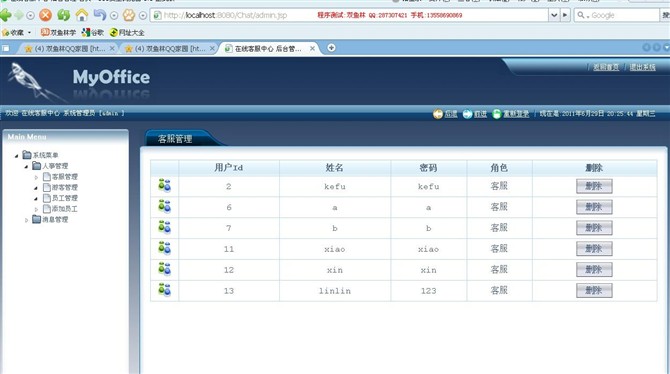The image size is (670, 374).
Task: Reload the page with the green refresh icon
Action: [64, 15]
